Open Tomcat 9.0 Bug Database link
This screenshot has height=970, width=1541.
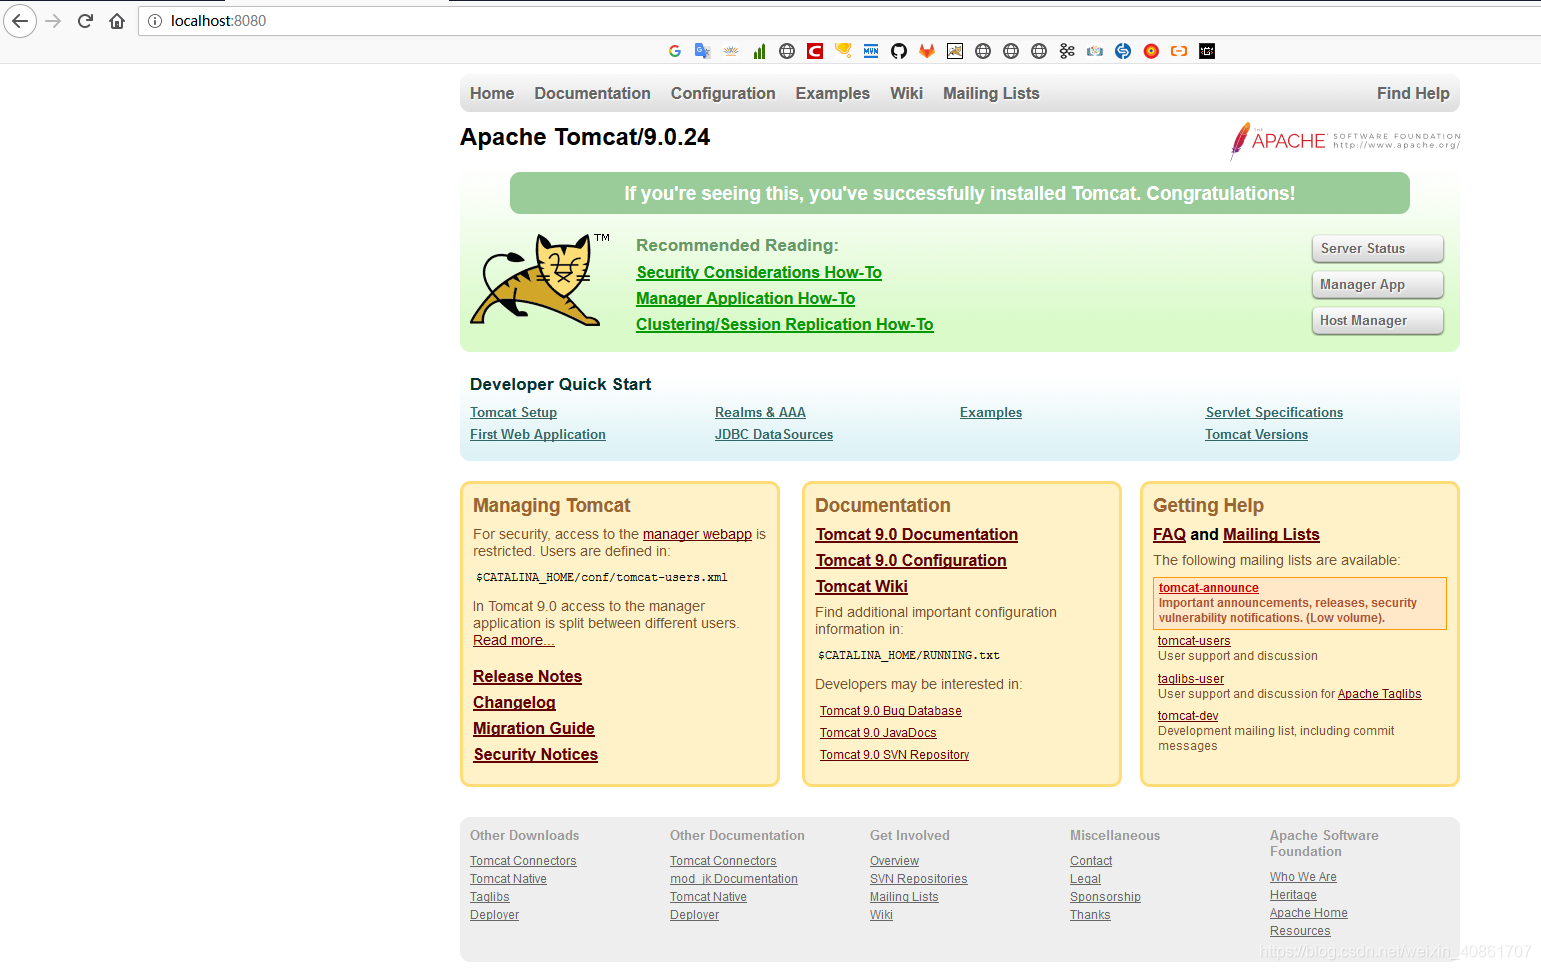click(x=891, y=711)
